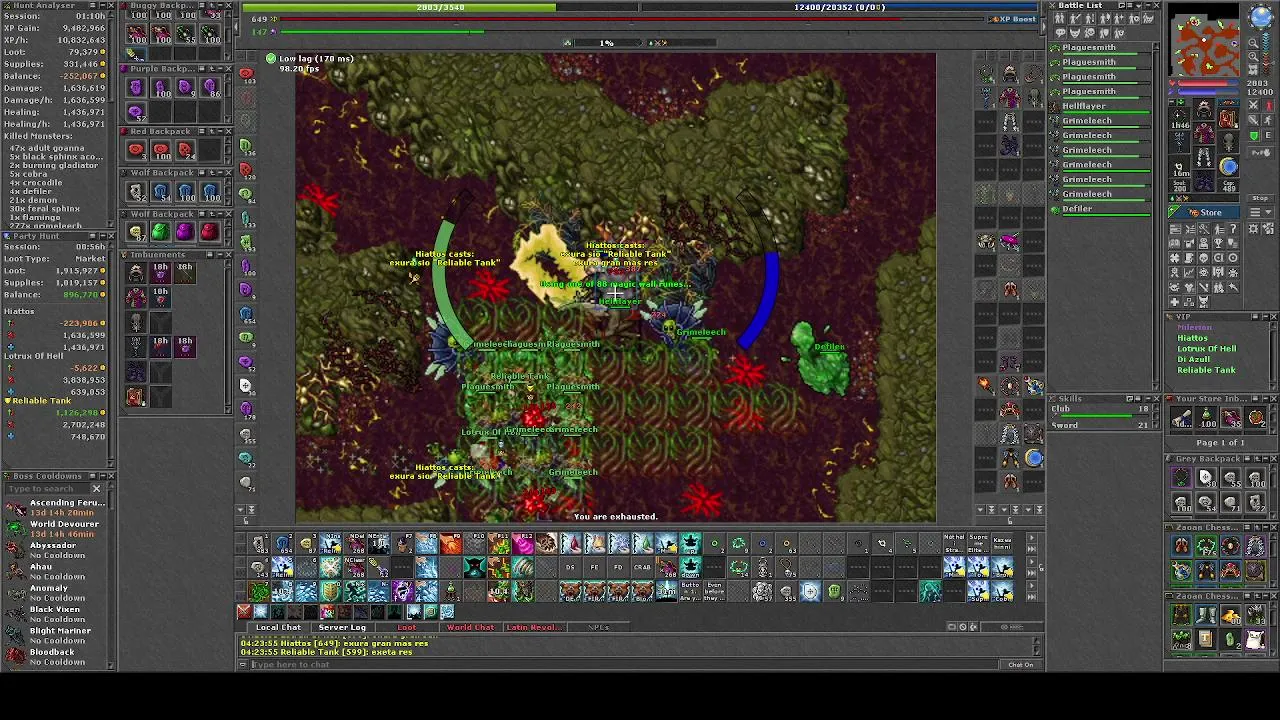Toggle the speech bubble battle list filter
Screen dimensions: 1280x720
1060,32
